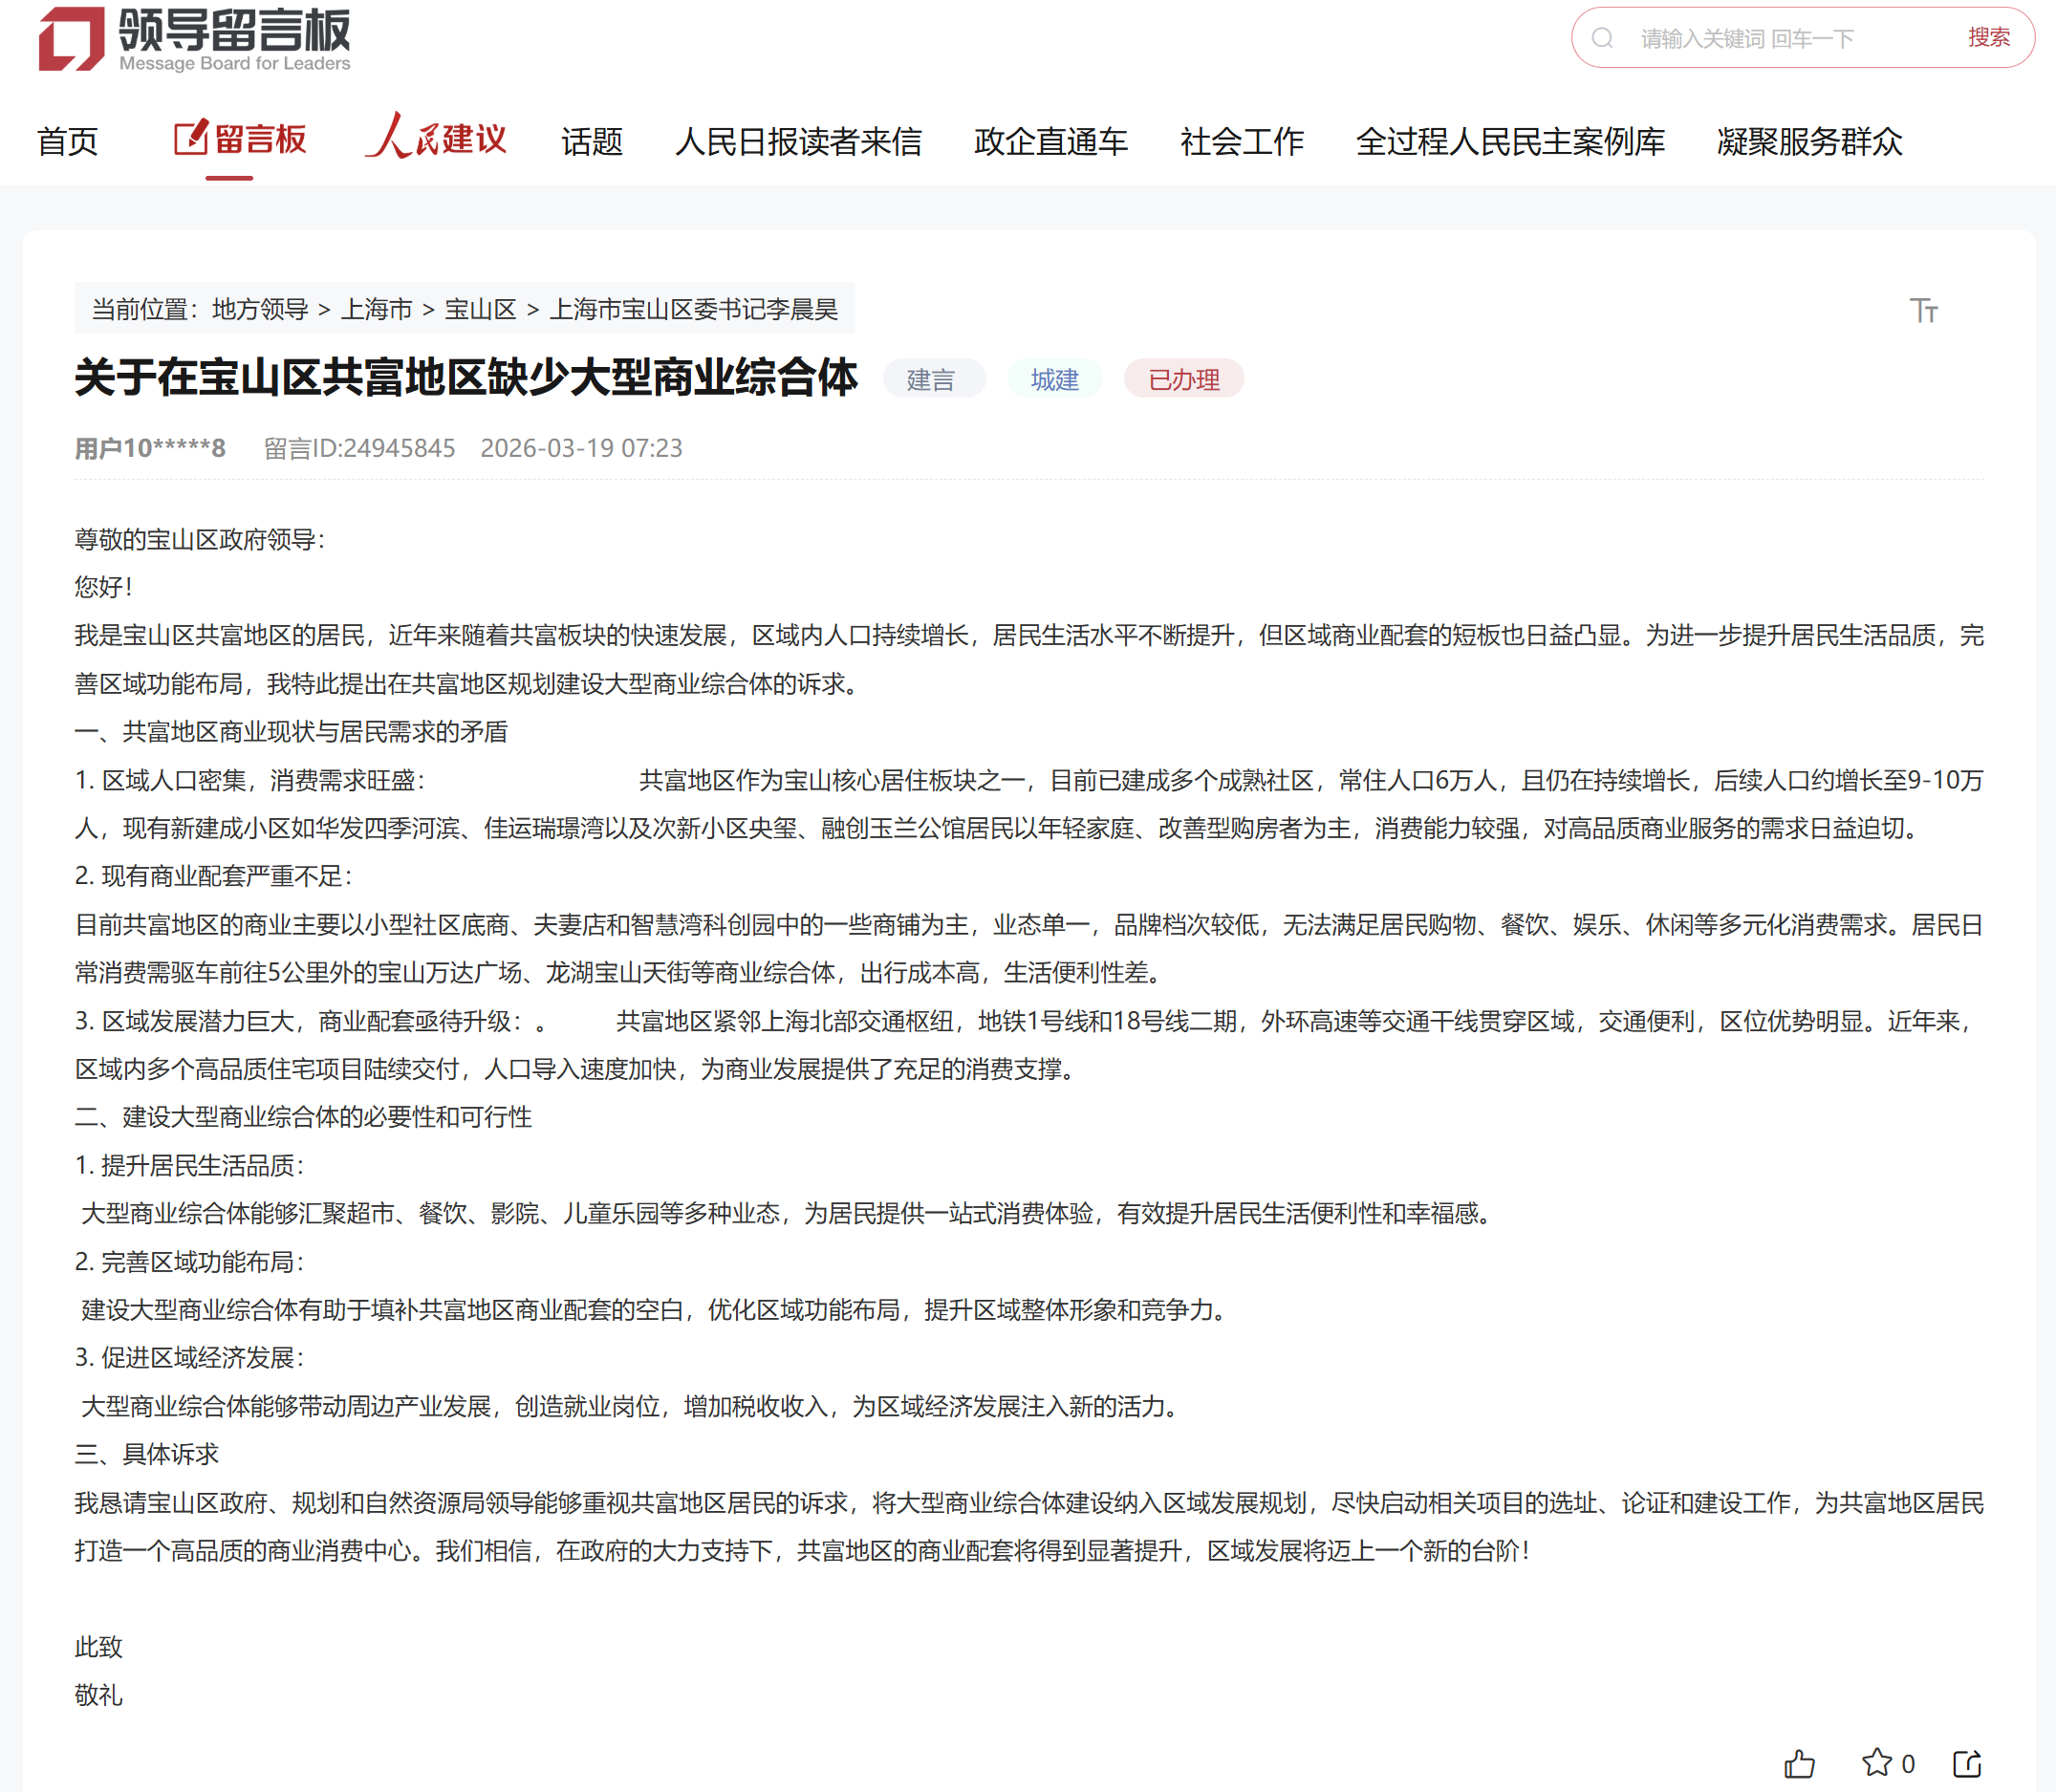
Task: Click the 留言ID:24945845 text
Action: point(360,448)
